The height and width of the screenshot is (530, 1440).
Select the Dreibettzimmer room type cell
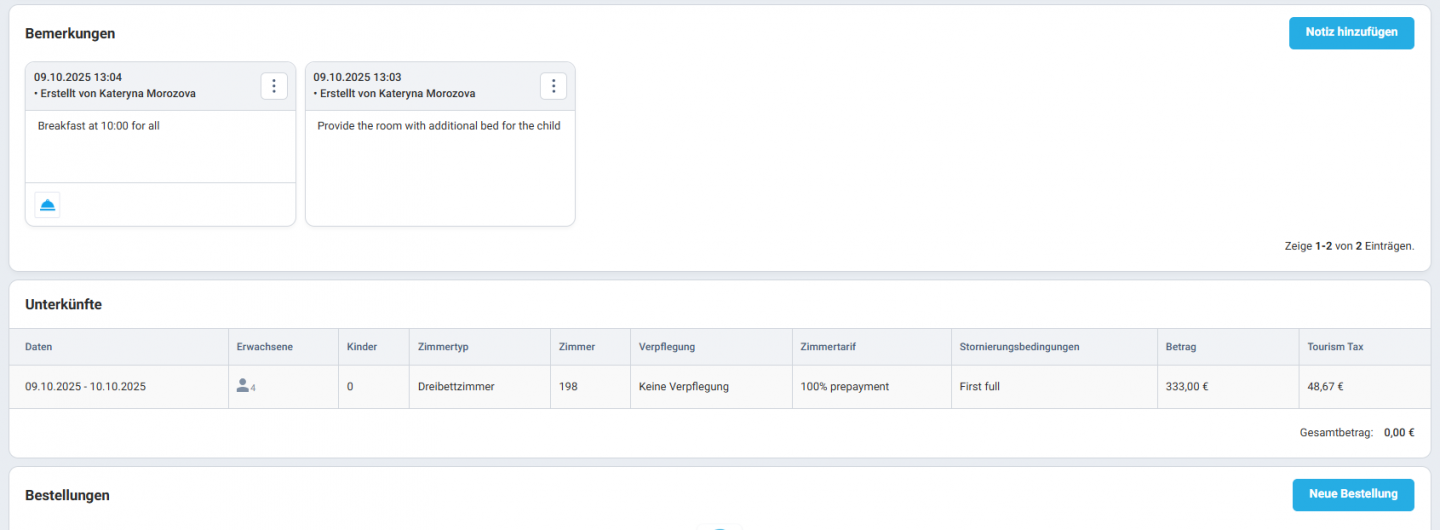tap(456, 387)
